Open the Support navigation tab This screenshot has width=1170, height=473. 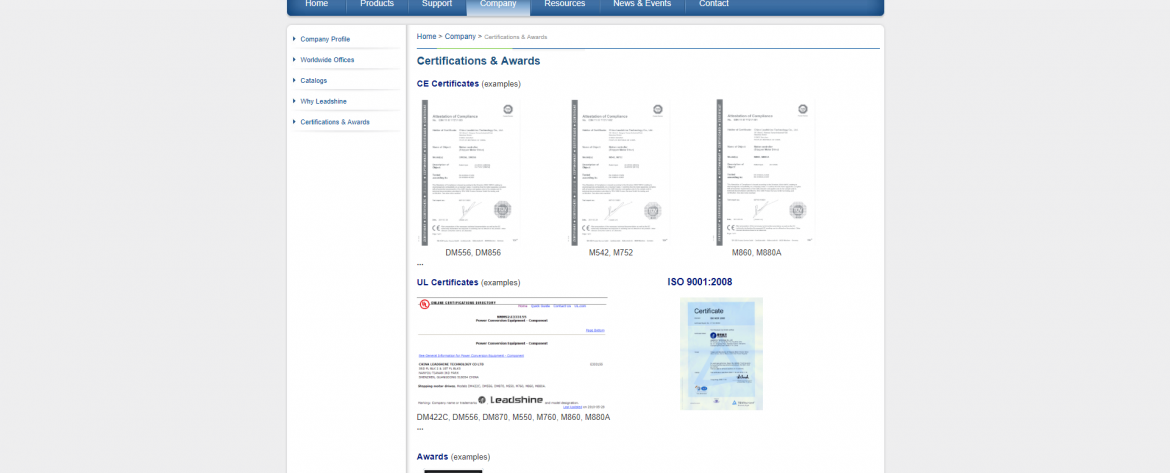[437, 4]
